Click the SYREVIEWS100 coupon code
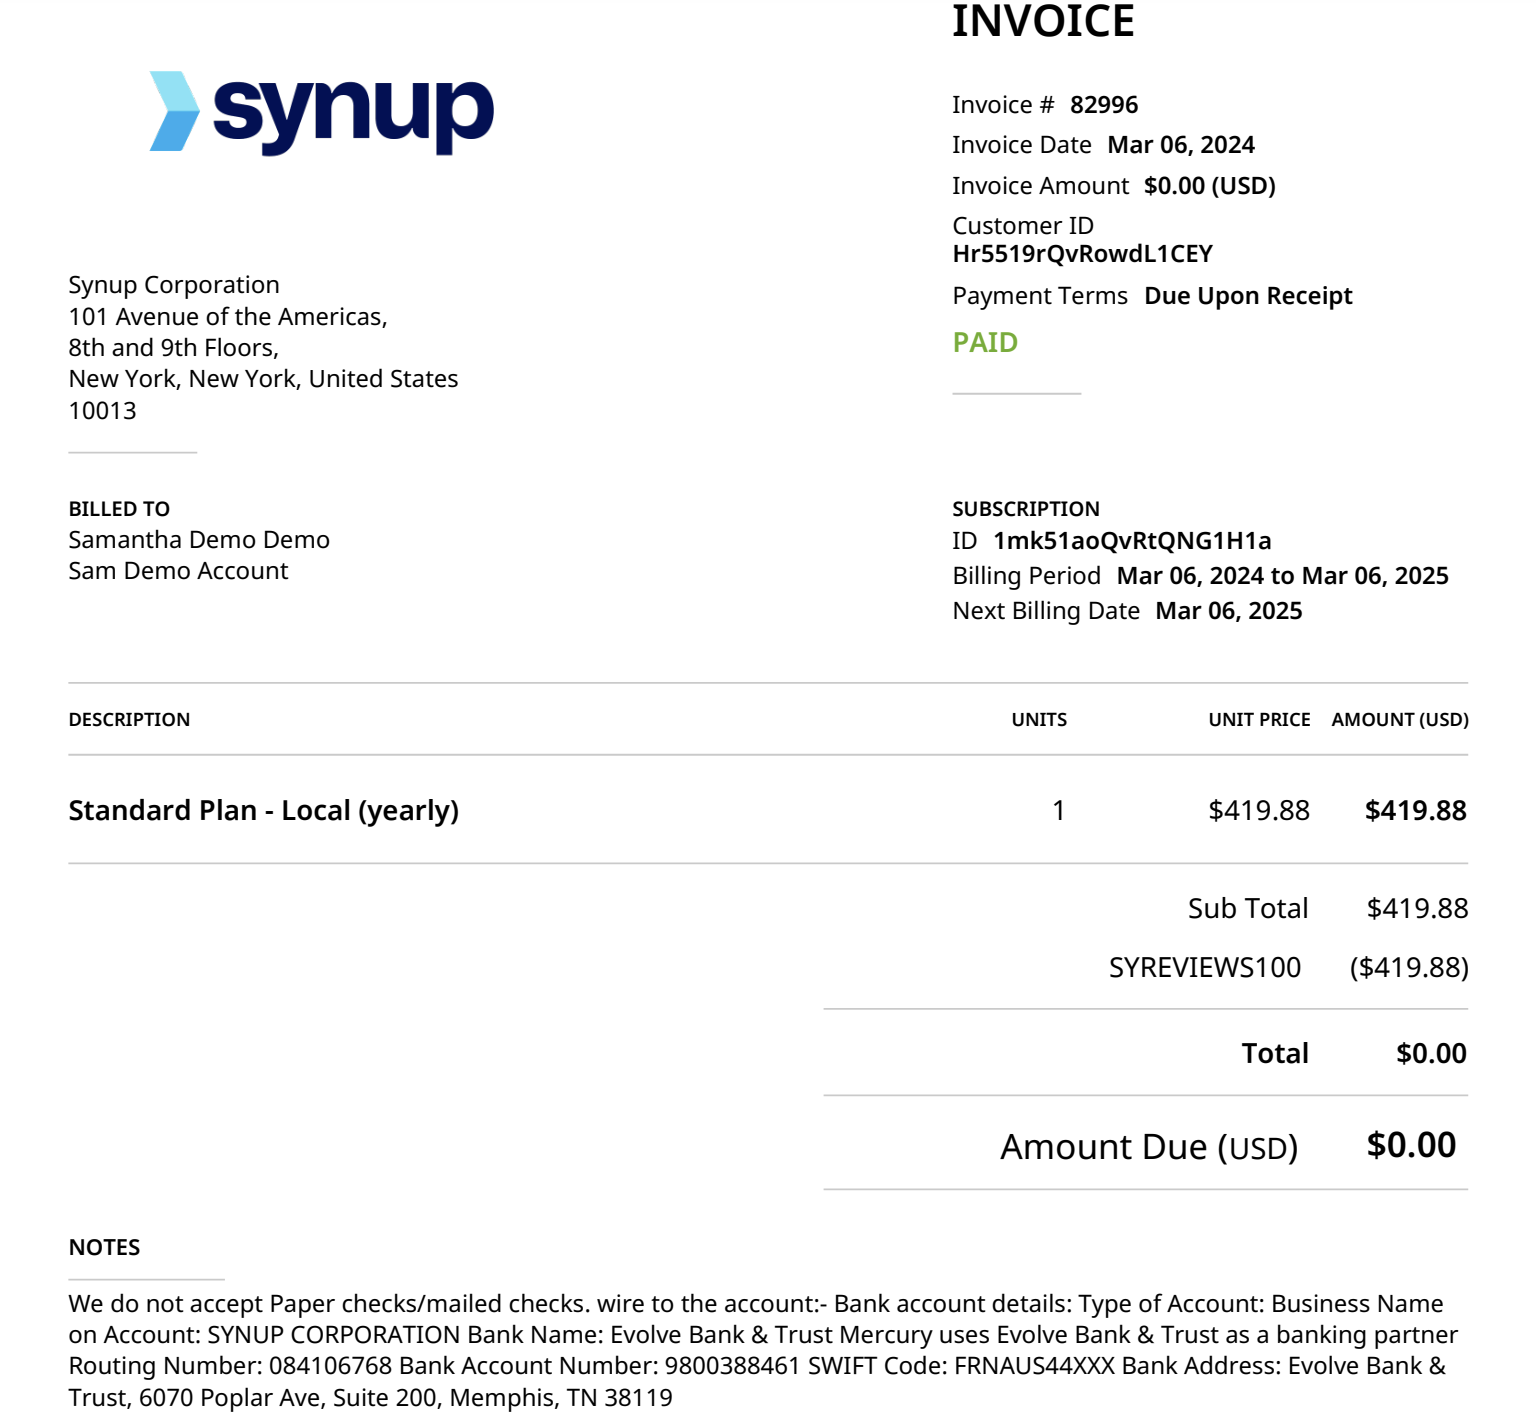This screenshot has width=1536, height=1426. point(1205,967)
